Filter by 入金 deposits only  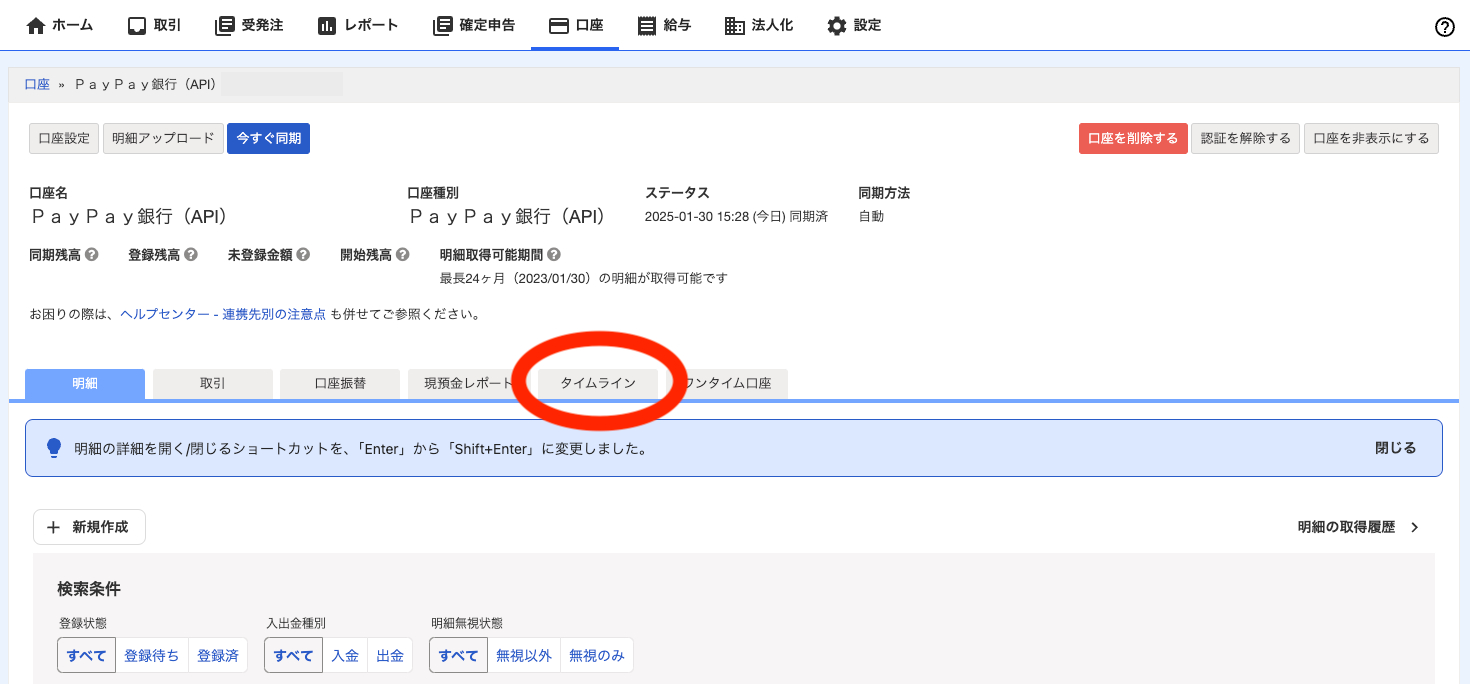point(345,655)
